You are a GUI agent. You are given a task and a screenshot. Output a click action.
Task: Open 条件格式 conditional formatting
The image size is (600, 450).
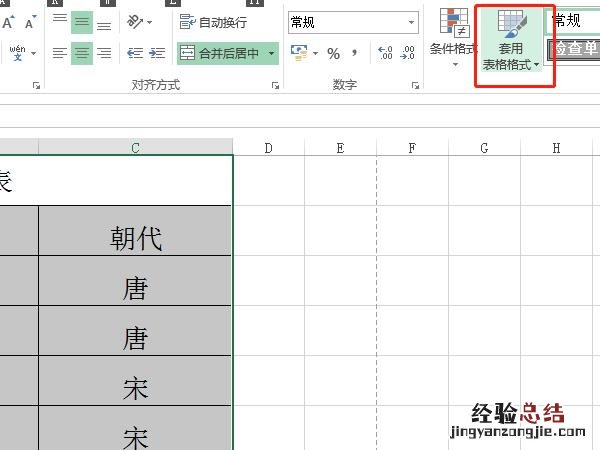click(454, 38)
